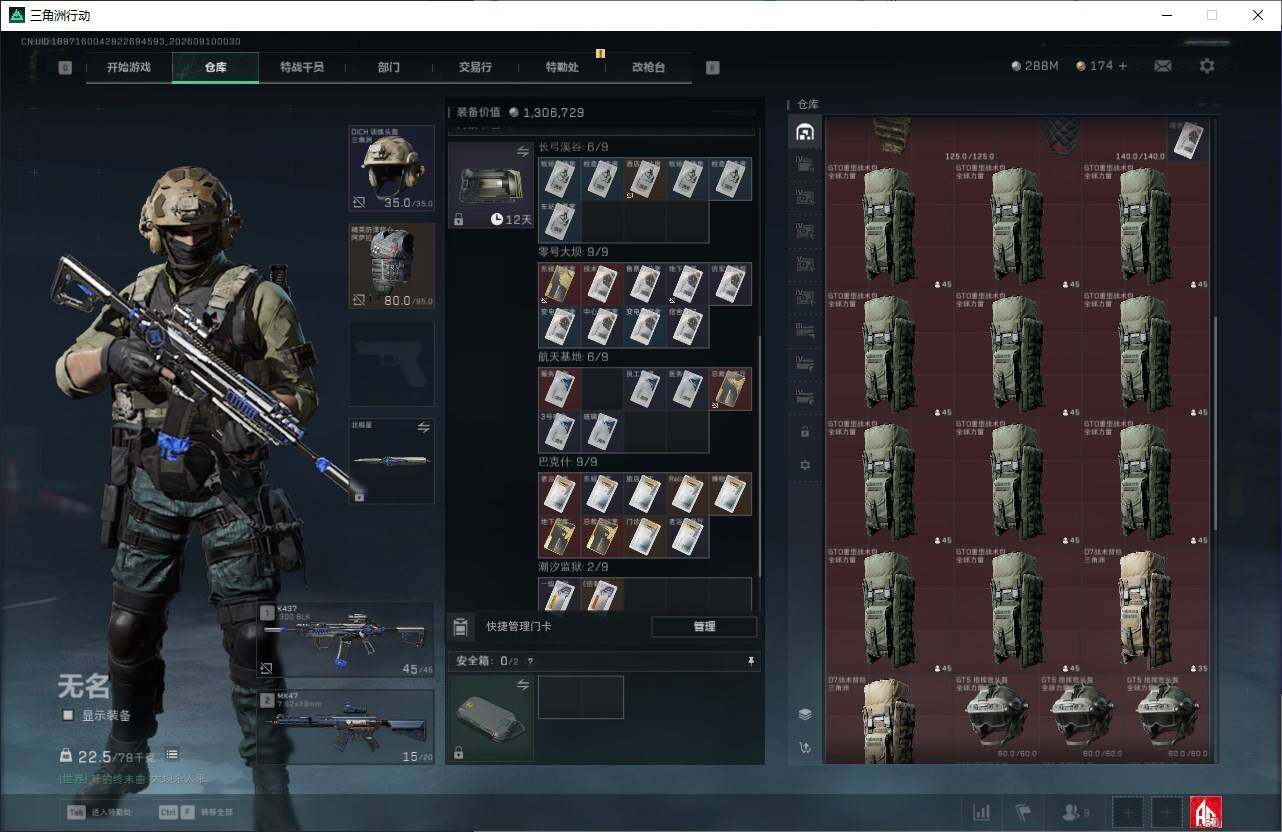Select the keycard case with 12天 timer
Viewport: 1282px width, 832px height.
pyautogui.click(x=491, y=185)
